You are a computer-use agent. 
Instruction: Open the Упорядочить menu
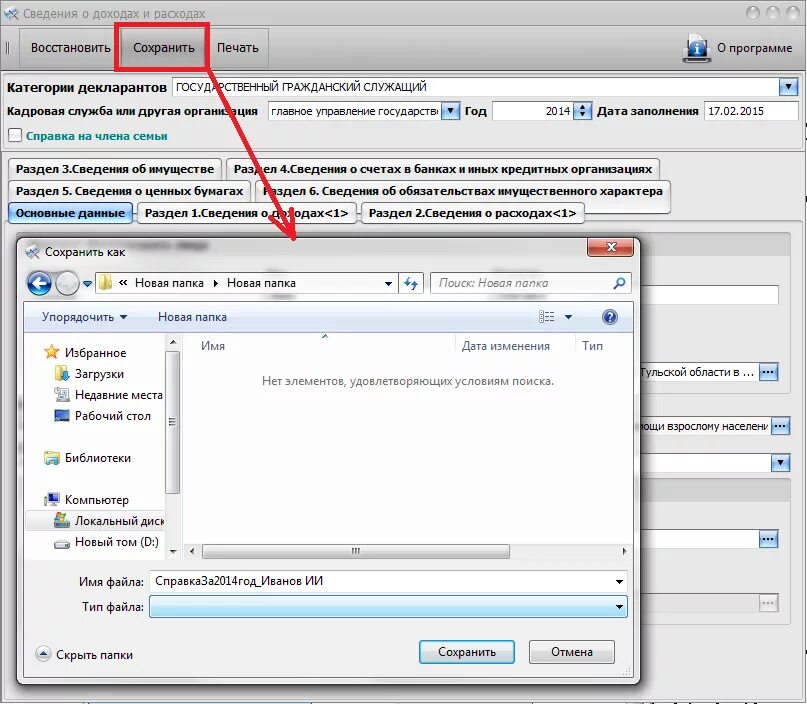pyautogui.click(x=84, y=317)
